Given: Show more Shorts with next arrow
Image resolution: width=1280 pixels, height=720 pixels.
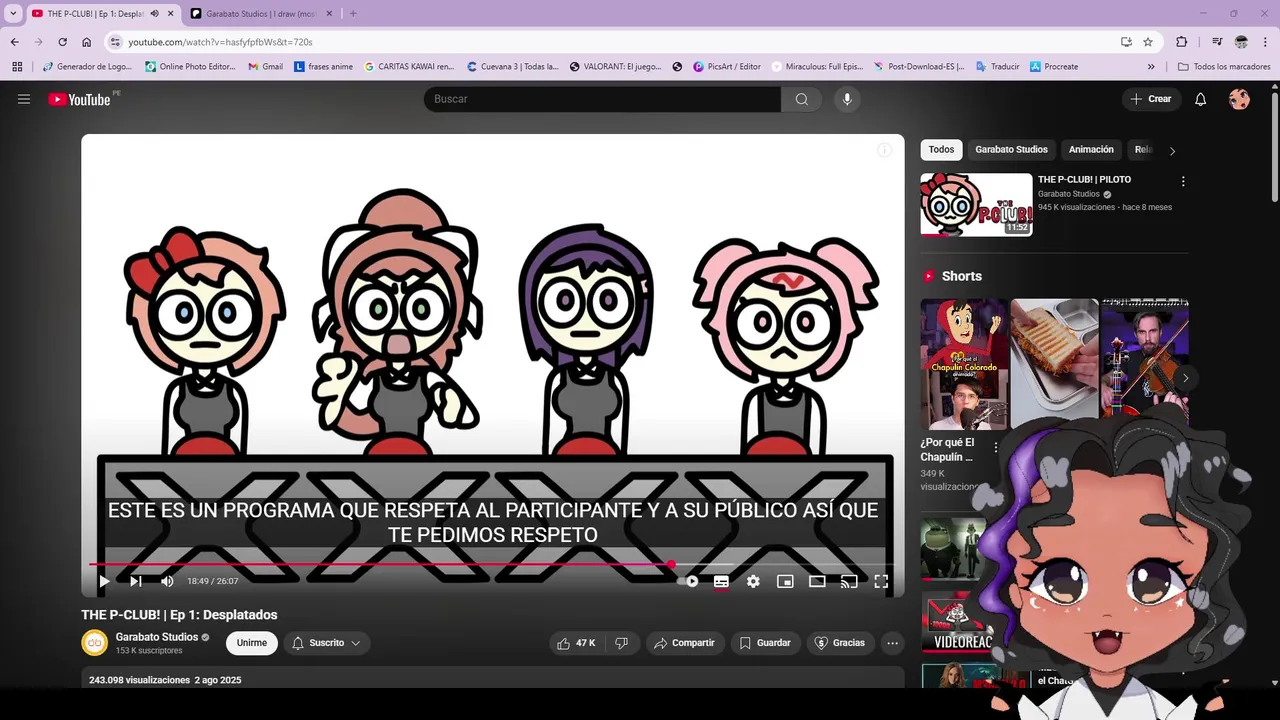Looking at the screenshot, I should [1185, 378].
